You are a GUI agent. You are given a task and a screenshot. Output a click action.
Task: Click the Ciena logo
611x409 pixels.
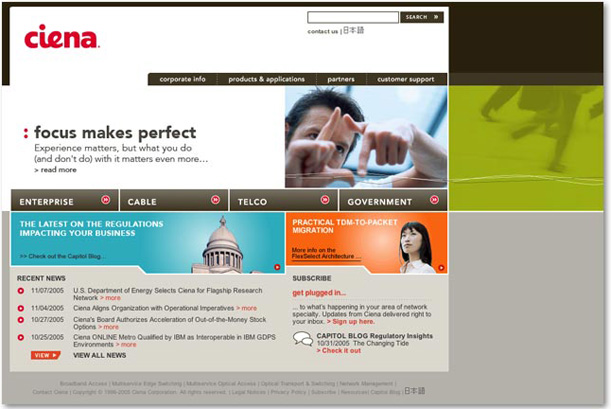coord(62,37)
